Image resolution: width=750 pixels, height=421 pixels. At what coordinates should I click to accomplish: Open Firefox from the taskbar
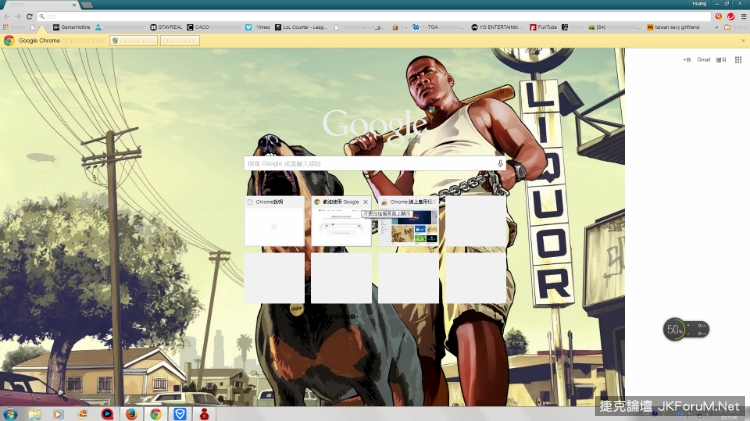click(131, 412)
